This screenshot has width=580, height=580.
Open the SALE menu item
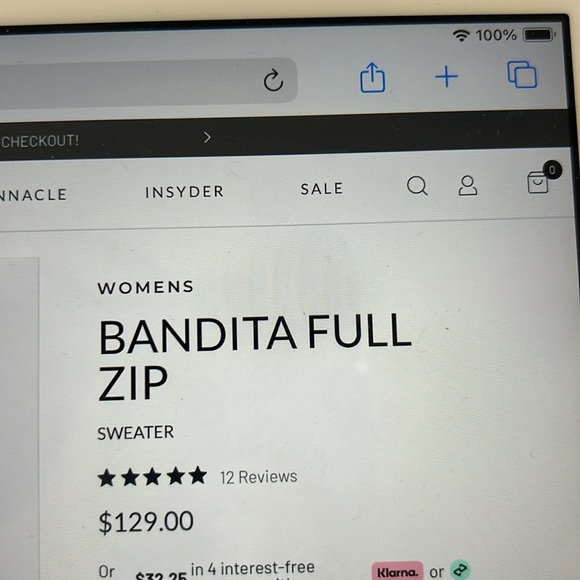point(322,189)
